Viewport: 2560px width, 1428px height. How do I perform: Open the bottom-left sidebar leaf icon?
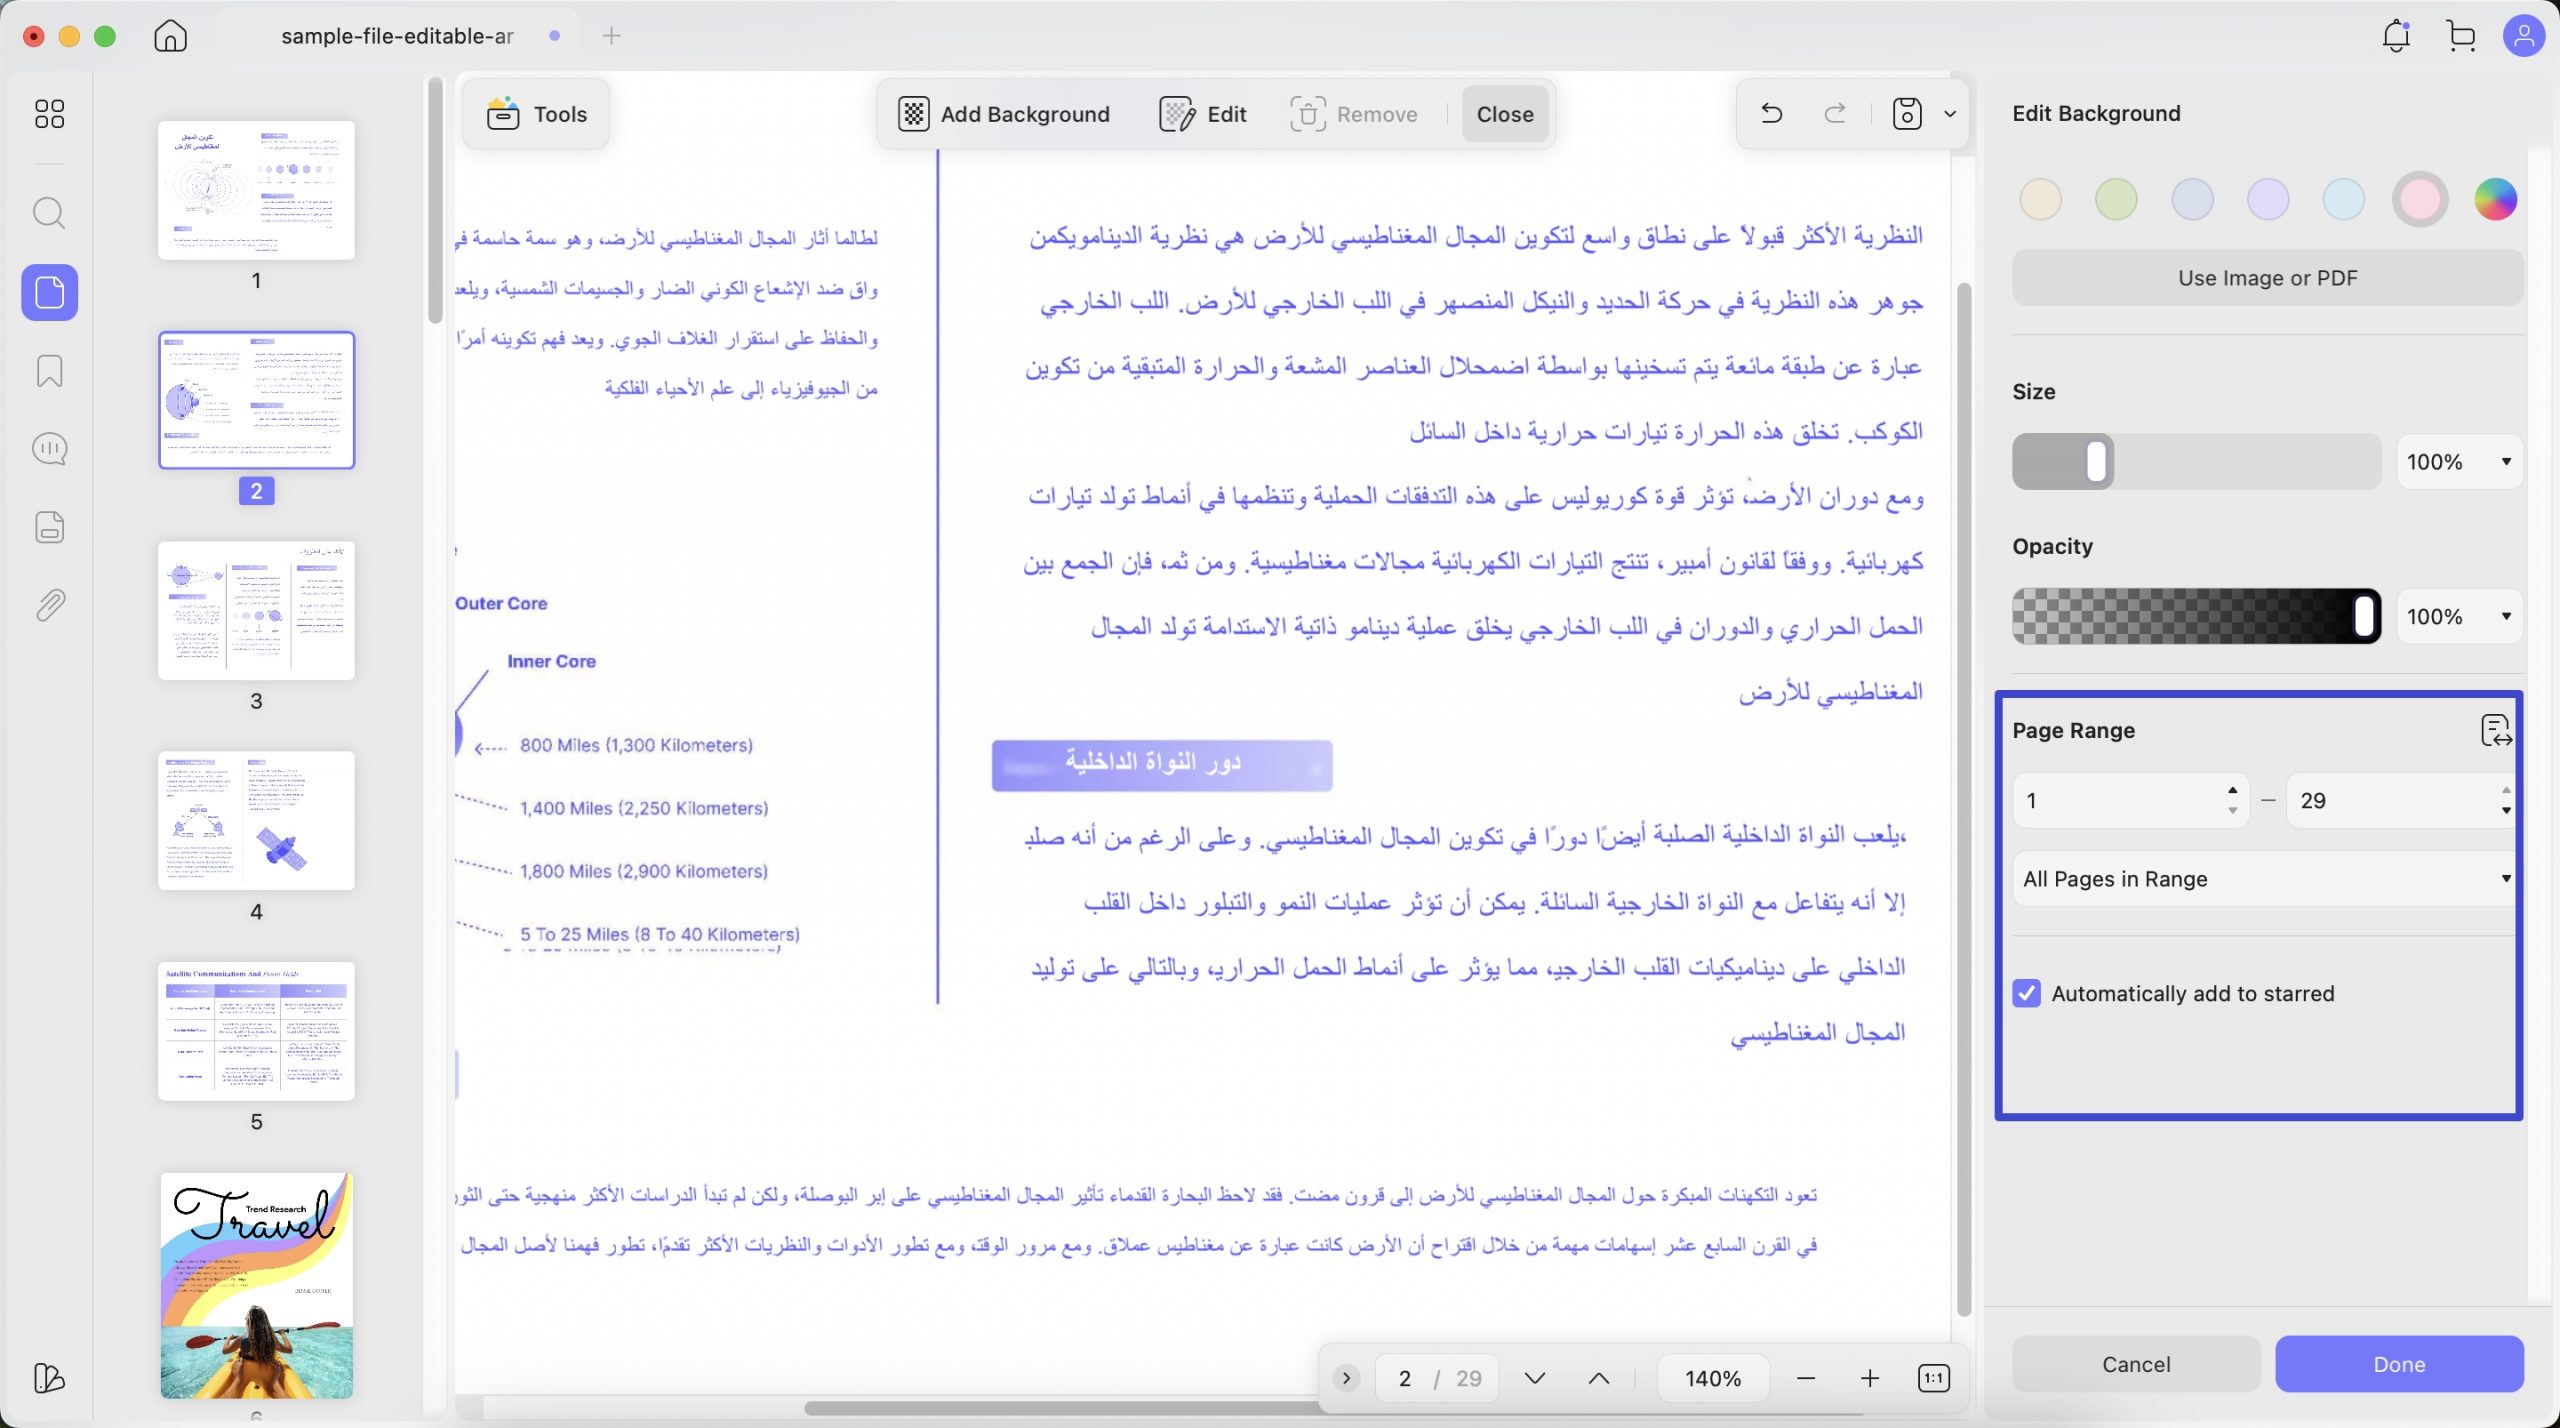(49, 1377)
